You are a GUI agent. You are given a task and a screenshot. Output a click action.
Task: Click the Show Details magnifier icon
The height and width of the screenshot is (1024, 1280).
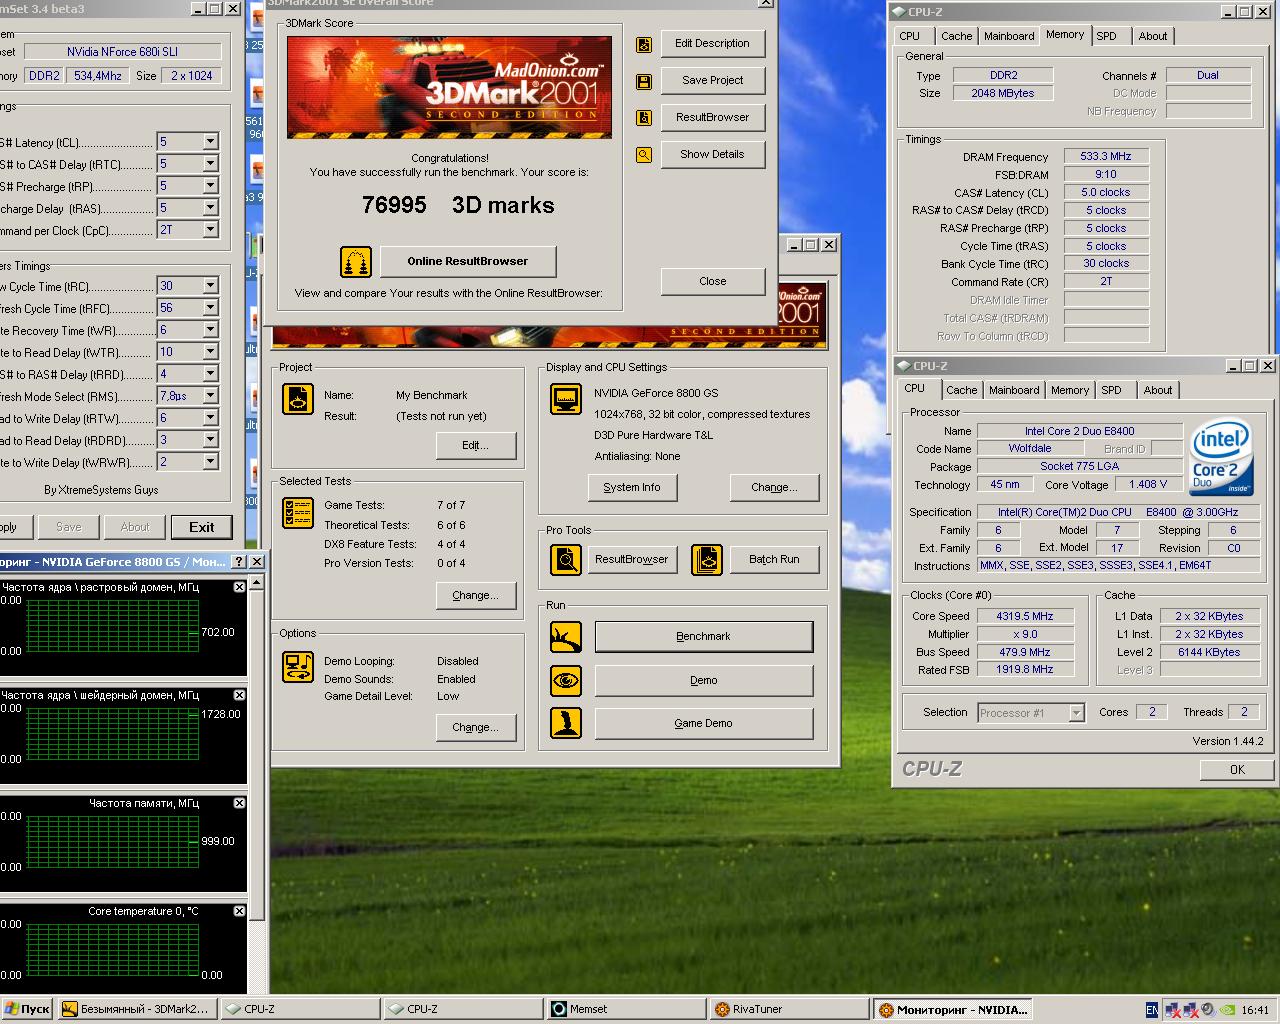(x=644, y=155)
